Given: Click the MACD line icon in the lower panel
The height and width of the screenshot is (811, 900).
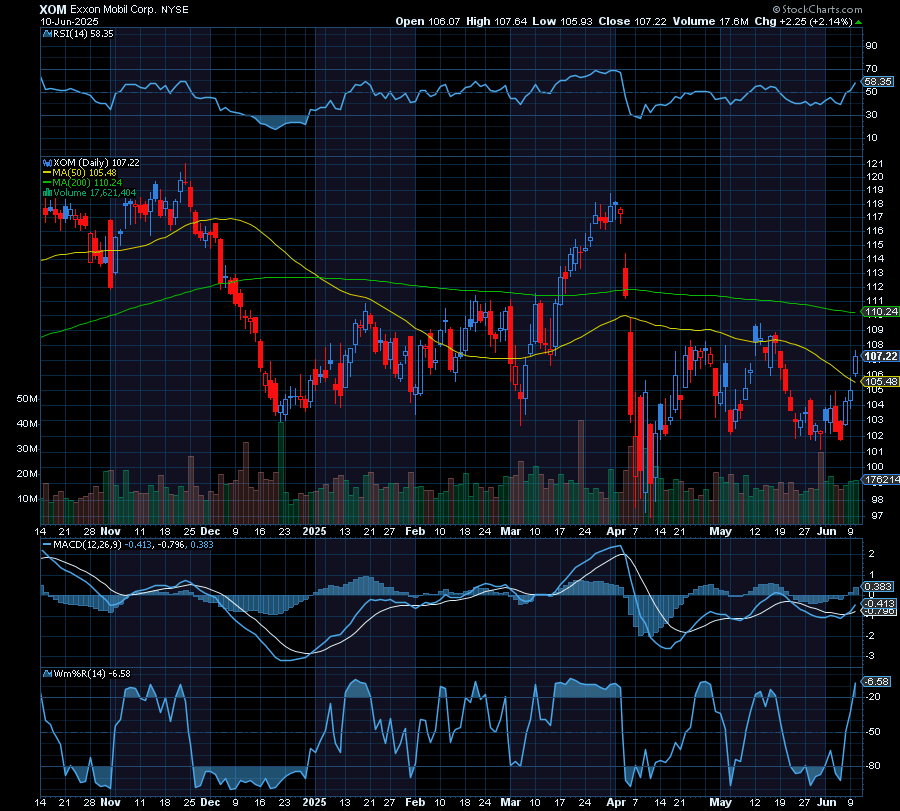Looking at the screenshot, I should coord(45,546).
